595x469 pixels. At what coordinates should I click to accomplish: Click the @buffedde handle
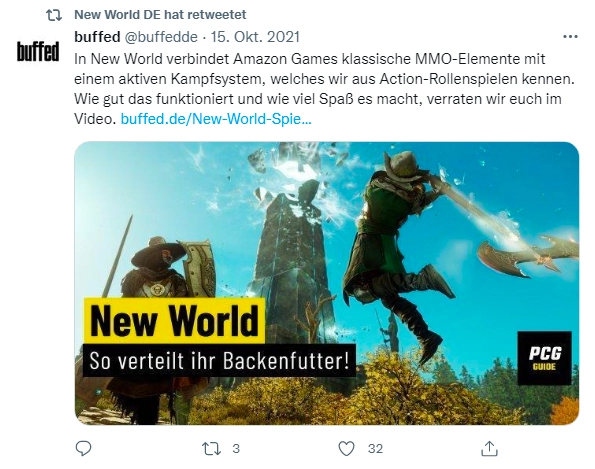coord(161,37)
